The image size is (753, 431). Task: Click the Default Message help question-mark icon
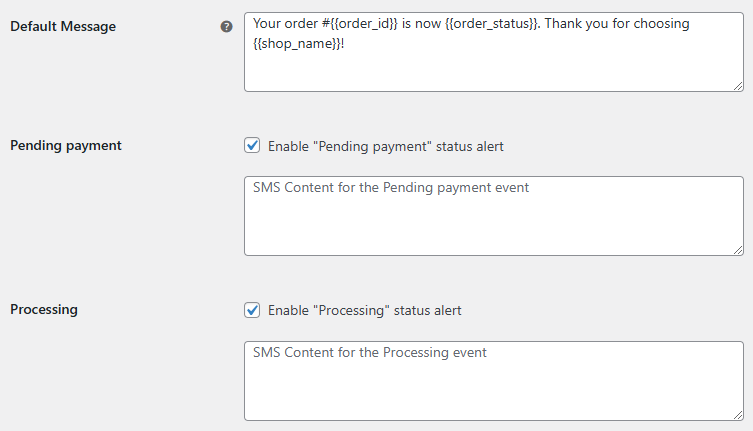pos(226,26)
